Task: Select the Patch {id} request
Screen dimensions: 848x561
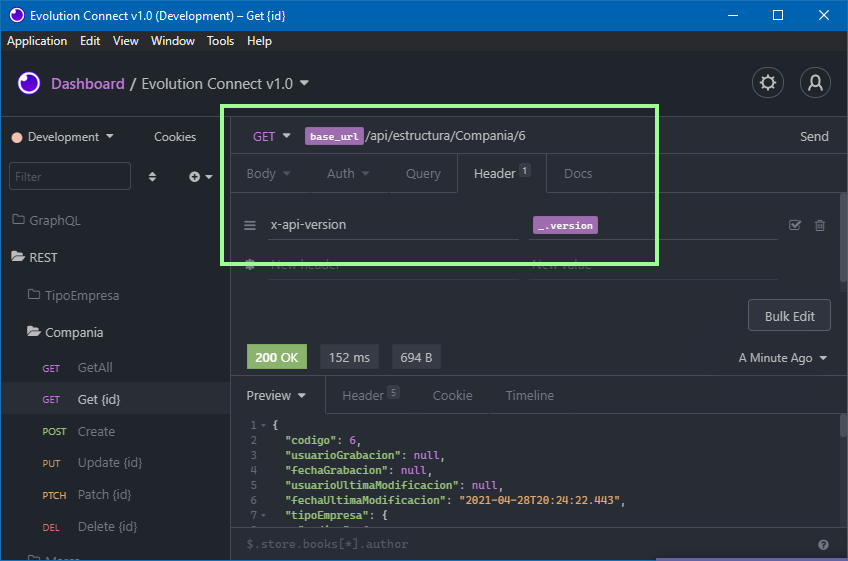Action: tap(115, 495)
